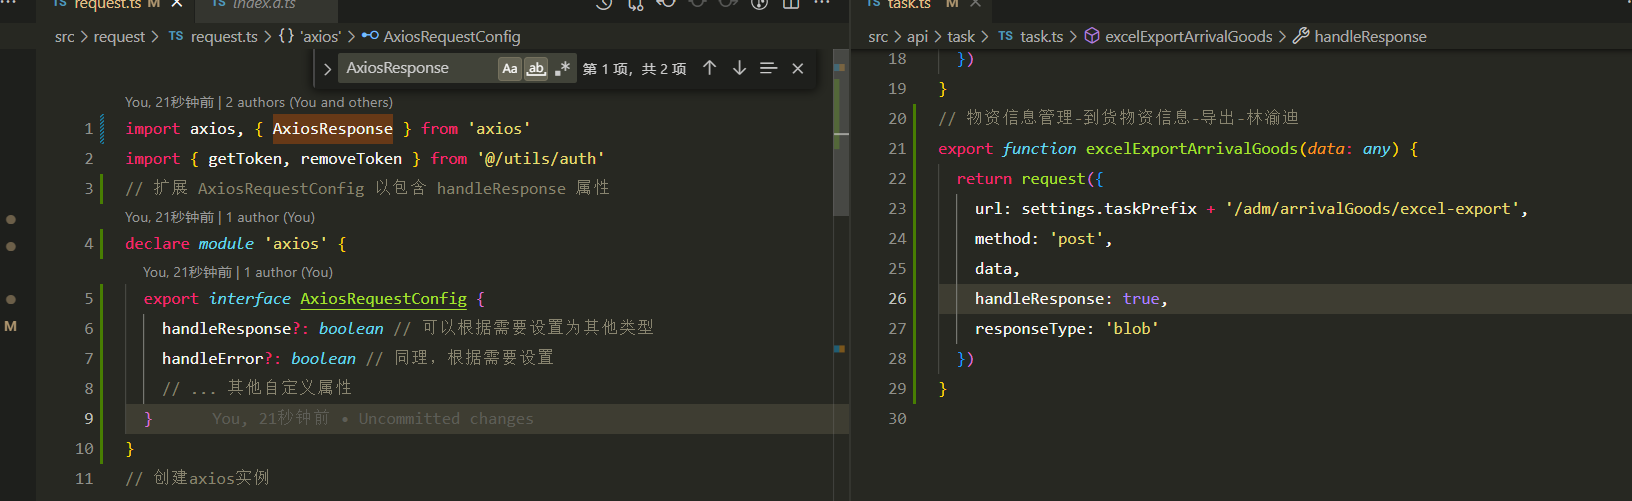This screenshot has height=501, width=1632.
Task: Click the comment on line 20 of task.ts
Action: pos(1118,119)
